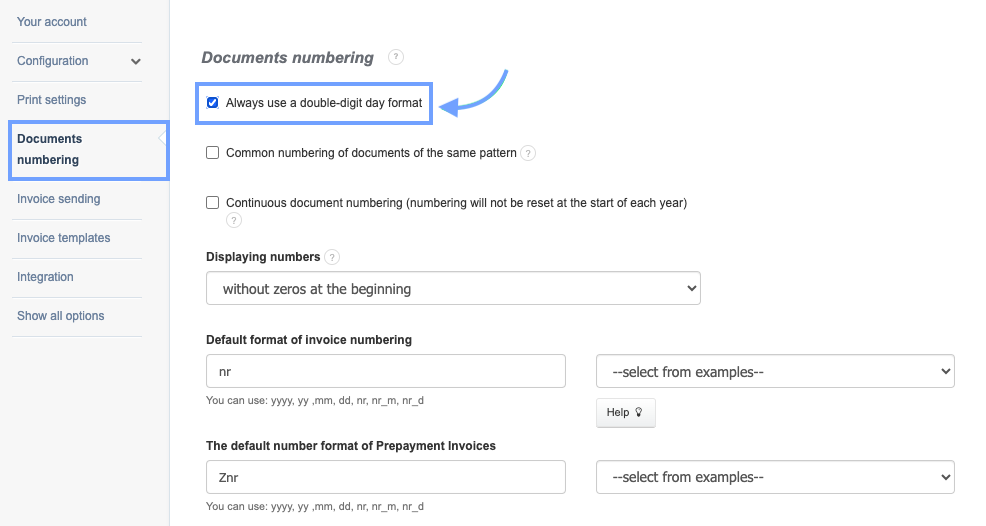Click the default invoice numbering format field
Viewport: 986px width, 526px height.
(385, 372)
